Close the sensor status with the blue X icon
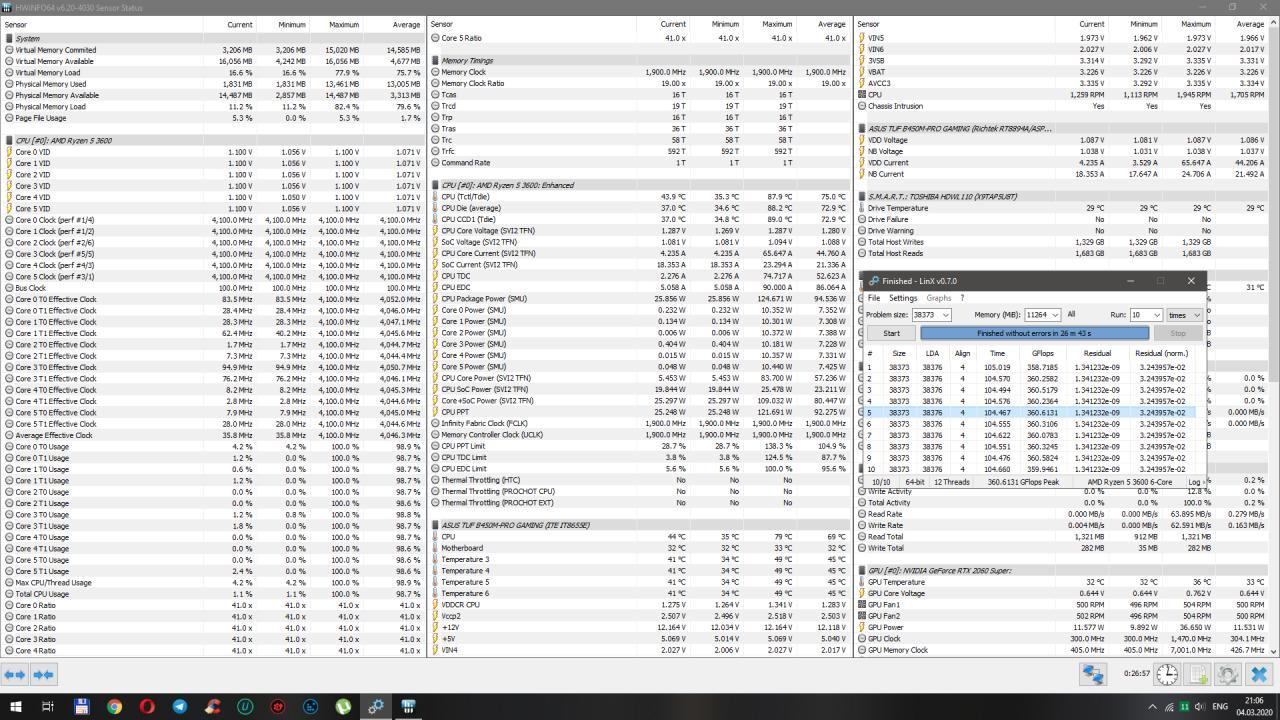 (x=1259, y=675)
